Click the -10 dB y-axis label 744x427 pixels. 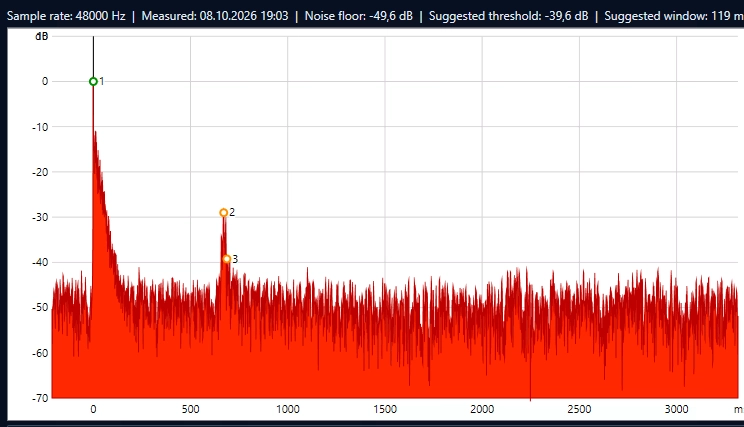coord(40,127)
